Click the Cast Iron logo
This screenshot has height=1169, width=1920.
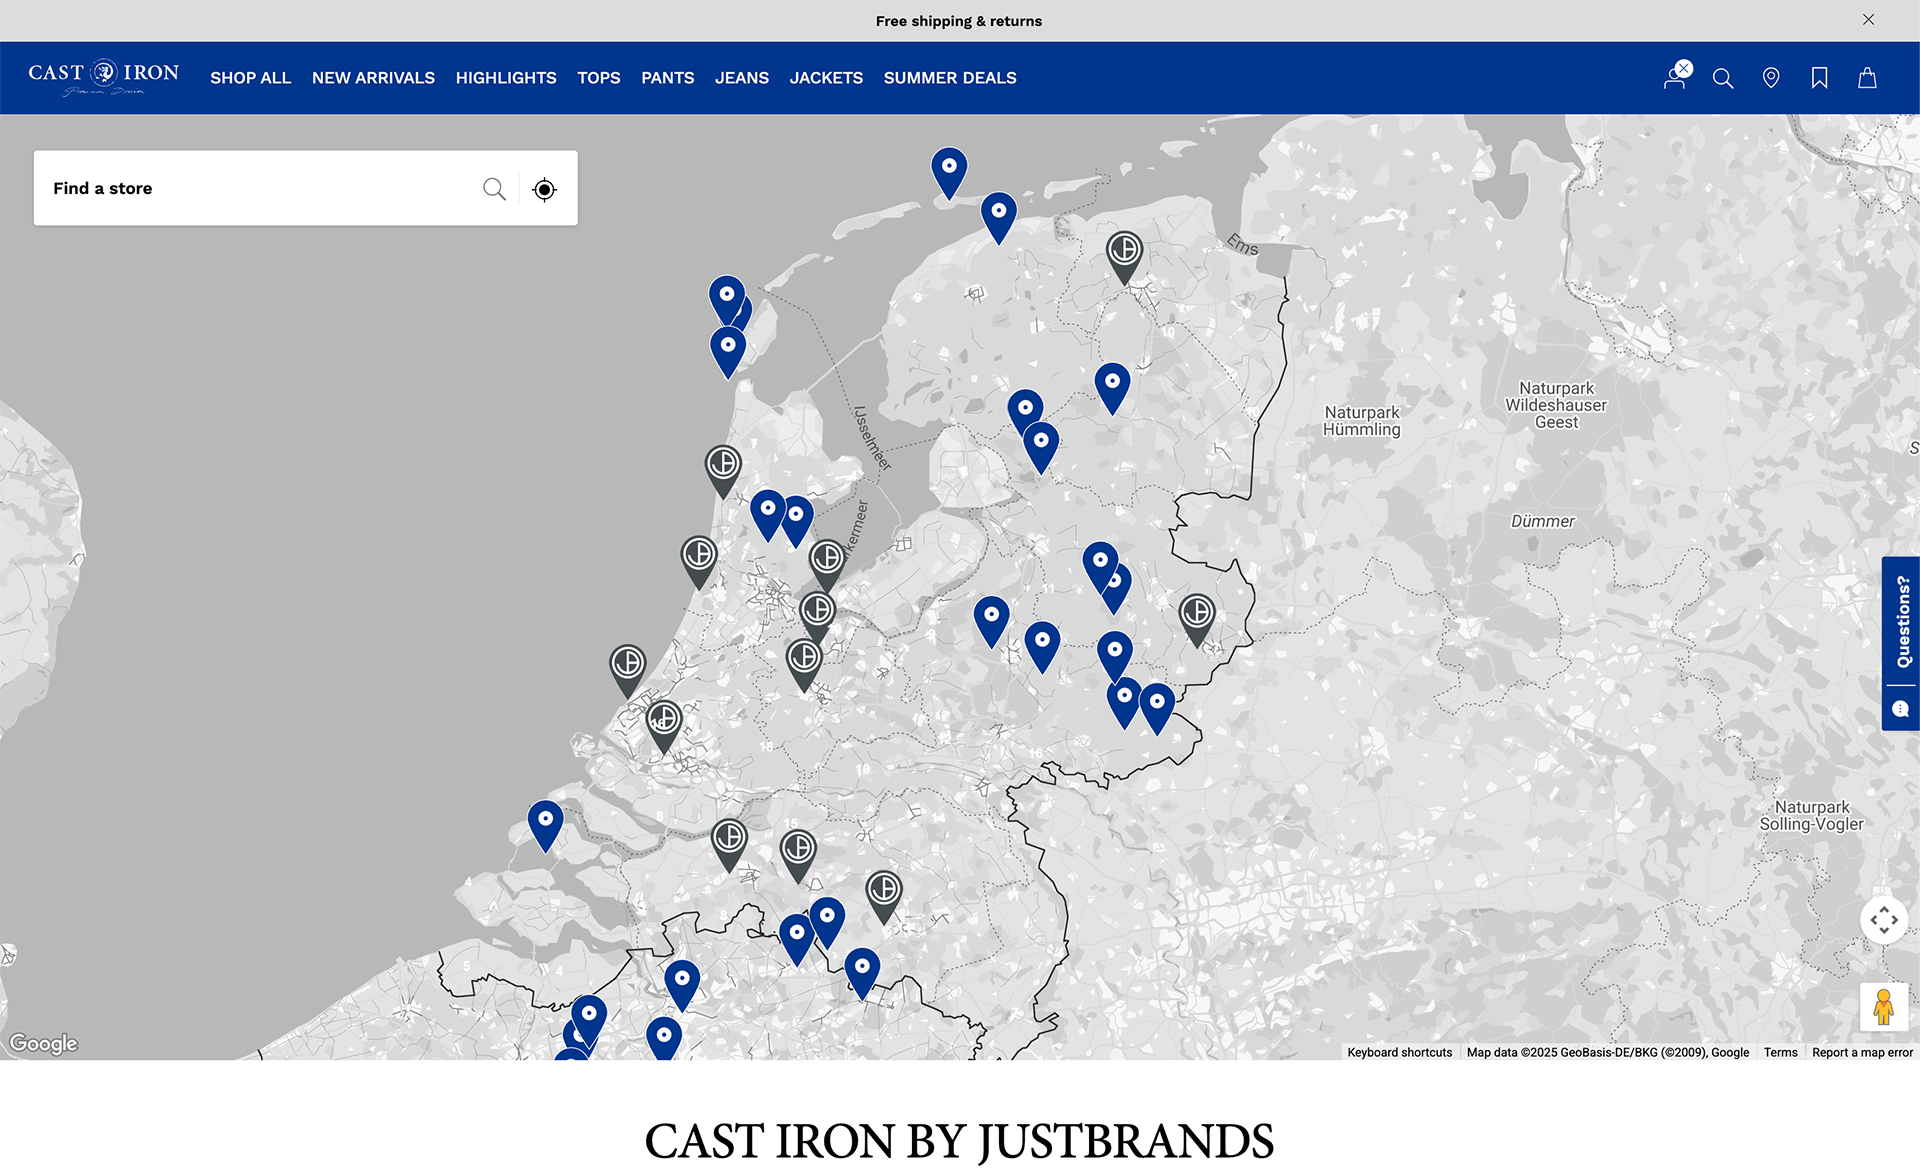(x=104, y=77)
